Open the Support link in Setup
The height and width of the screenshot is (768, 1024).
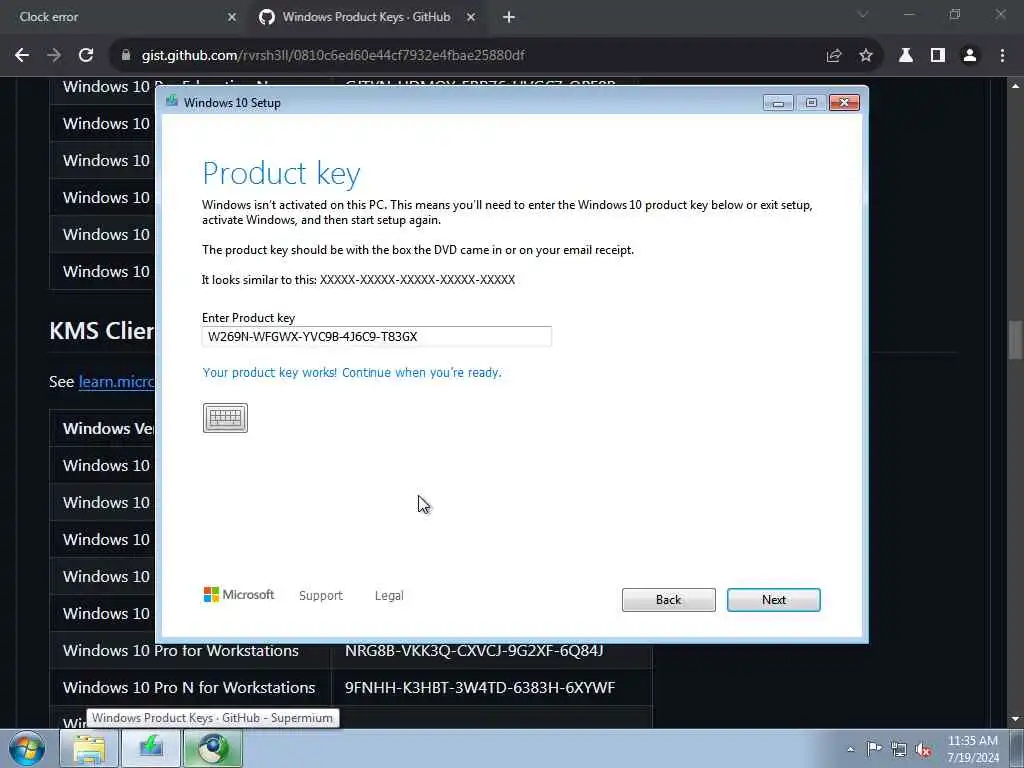pos(321,596)
